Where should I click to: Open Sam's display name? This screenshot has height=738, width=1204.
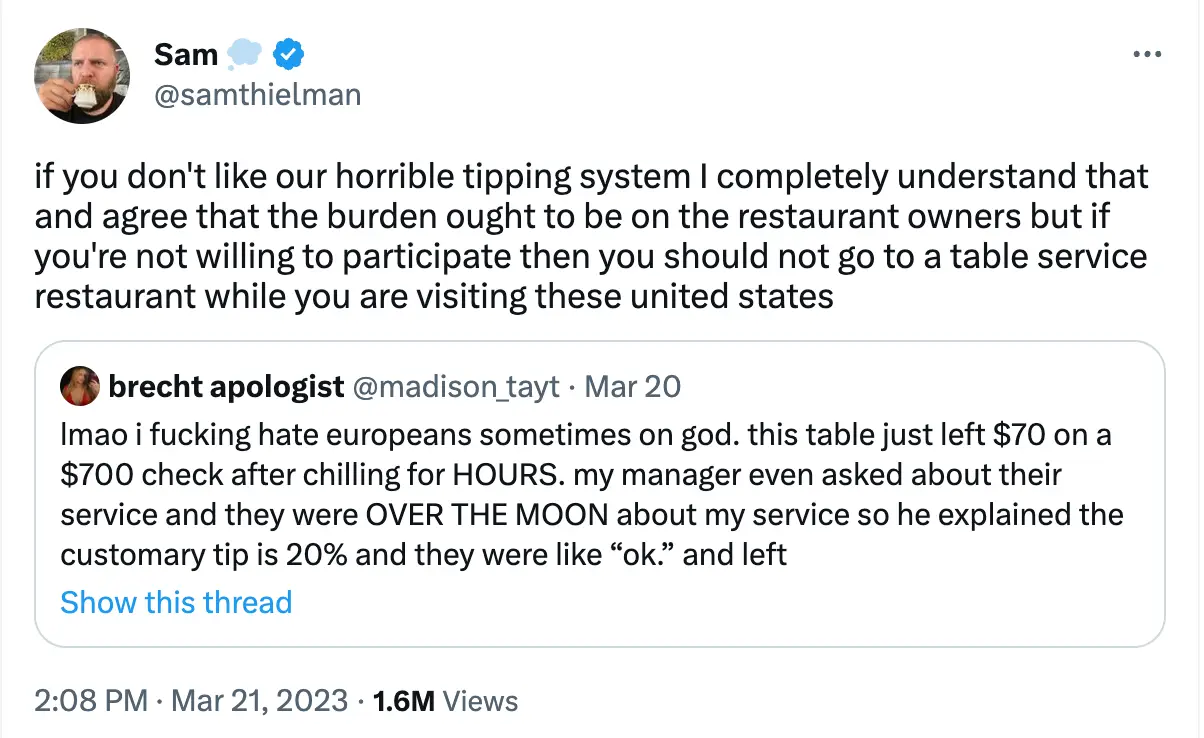click(186, 54)
